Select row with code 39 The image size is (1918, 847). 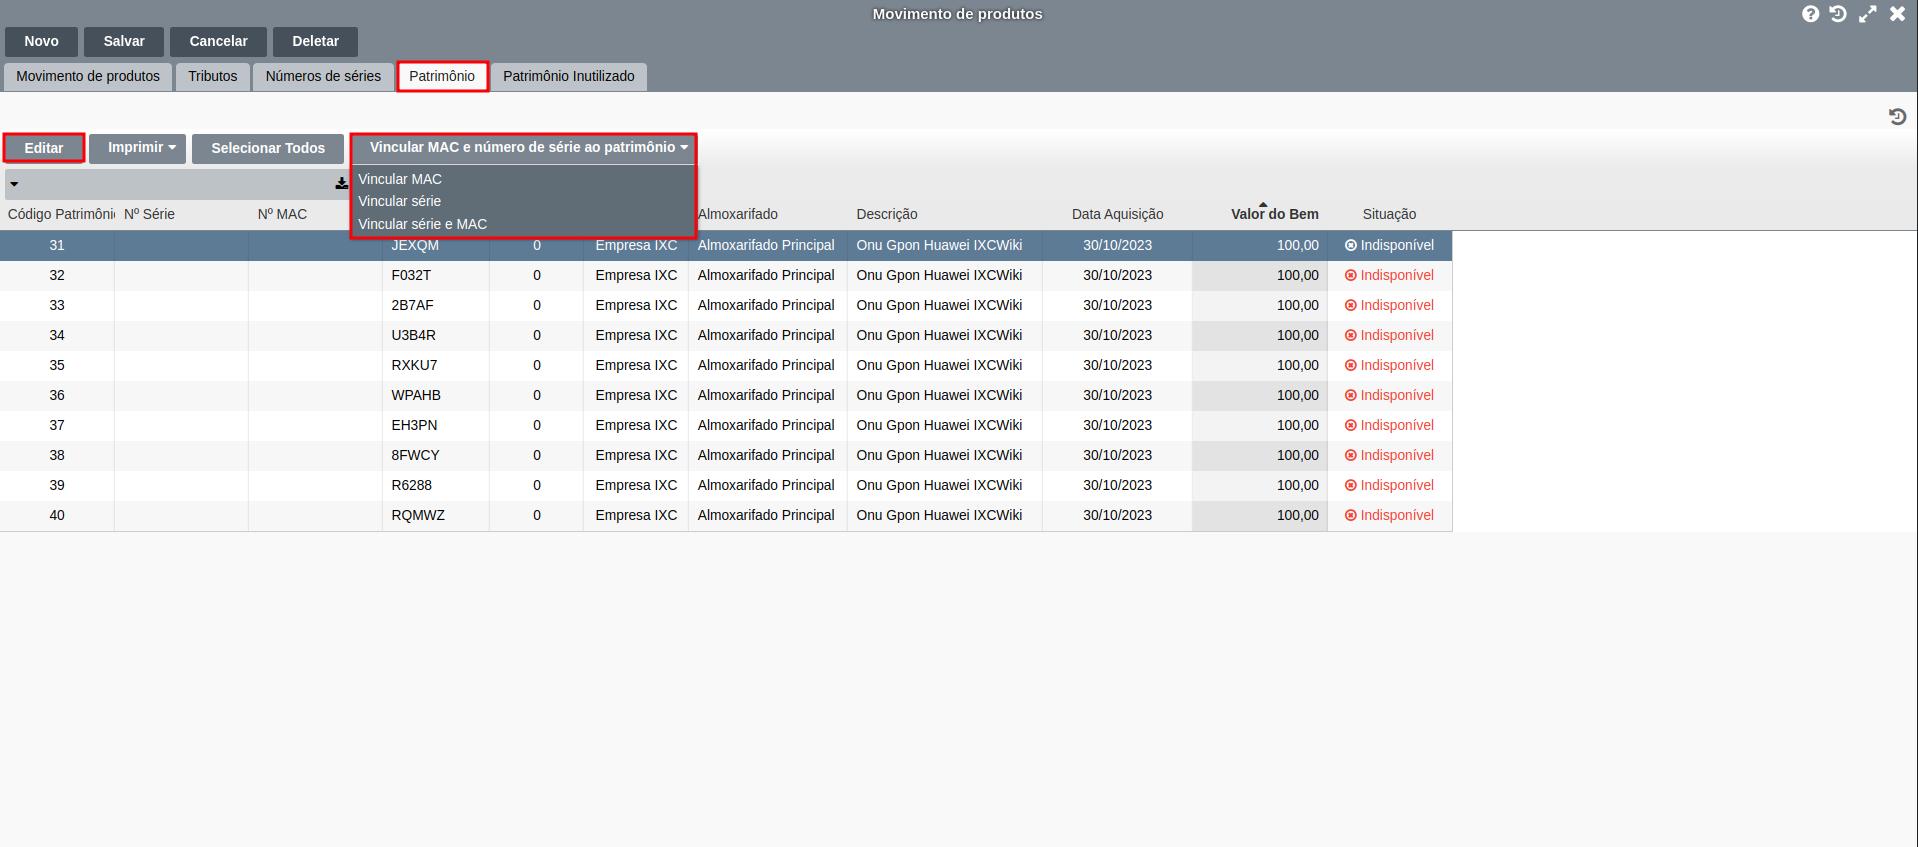[x=726, y=485]
